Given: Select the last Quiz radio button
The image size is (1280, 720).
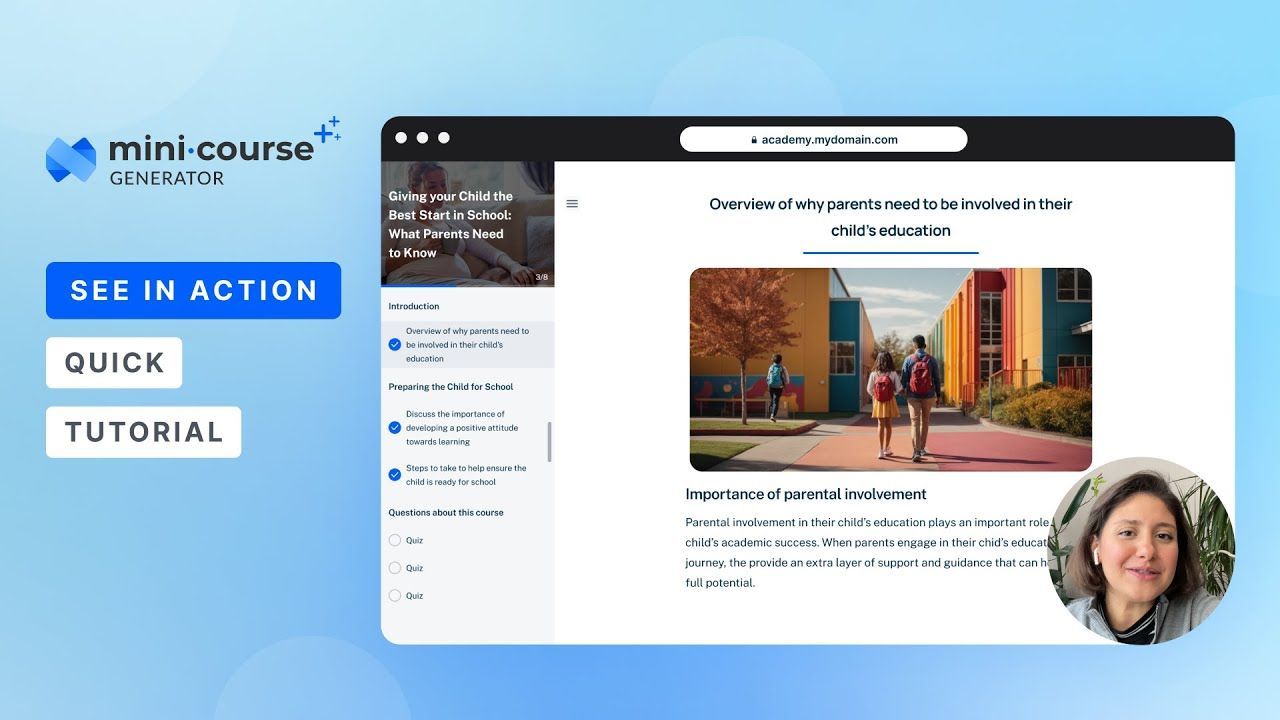Looking at the screenshot, I should point(395,596).
